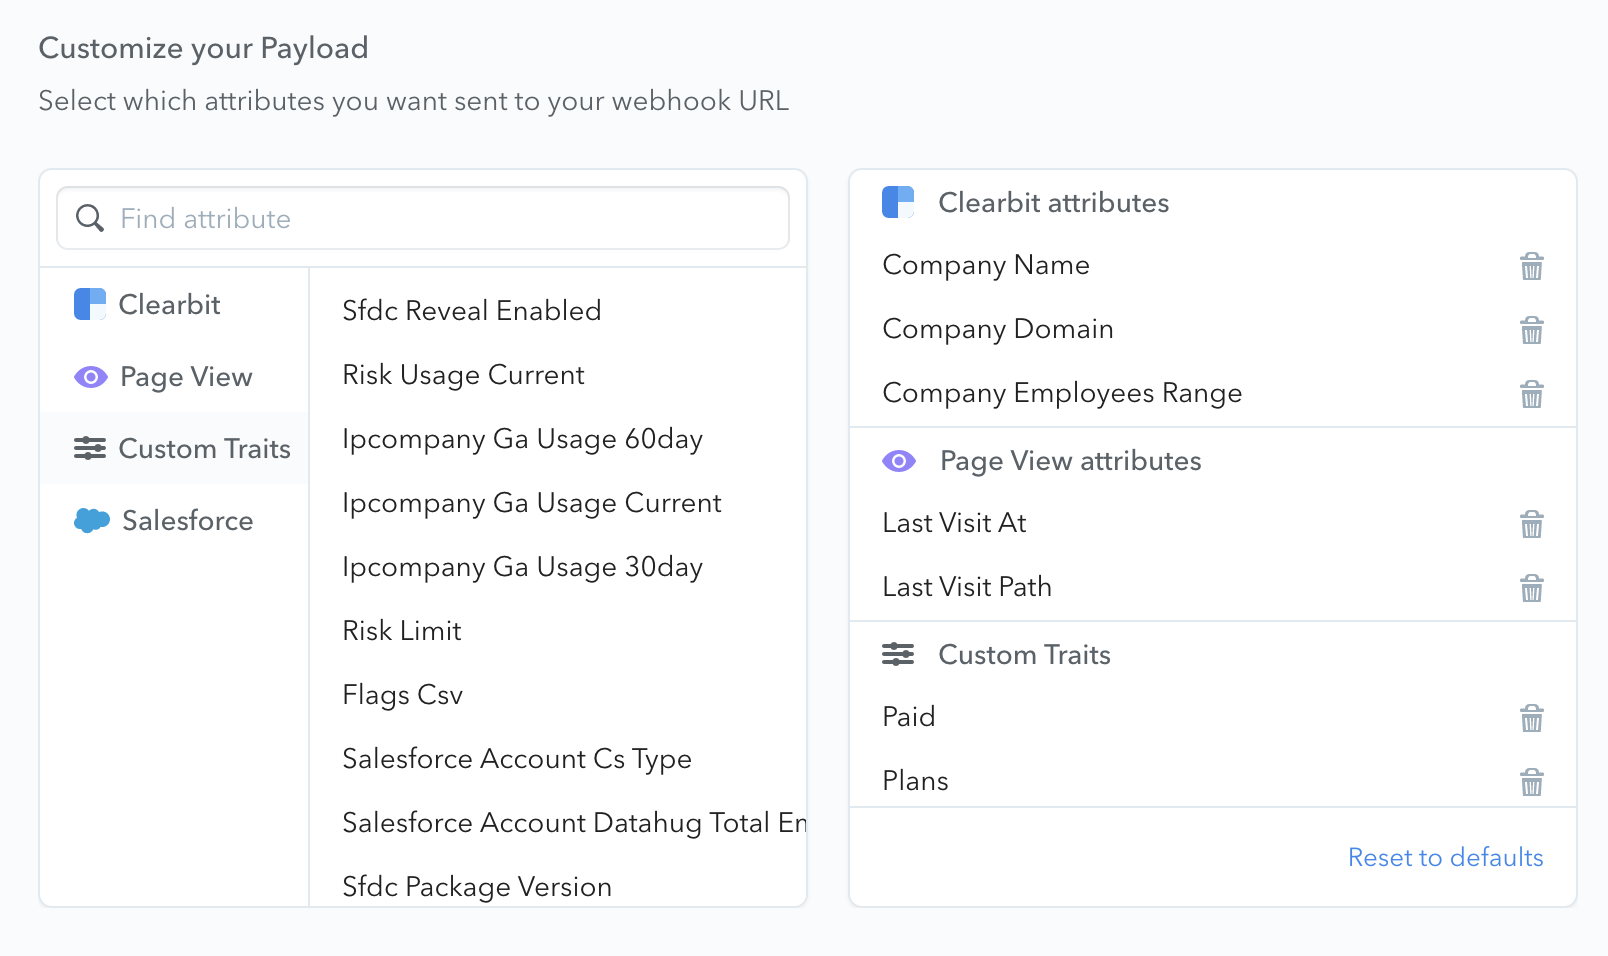
Task: Switch to the Page View category
Action: point(174,376)
